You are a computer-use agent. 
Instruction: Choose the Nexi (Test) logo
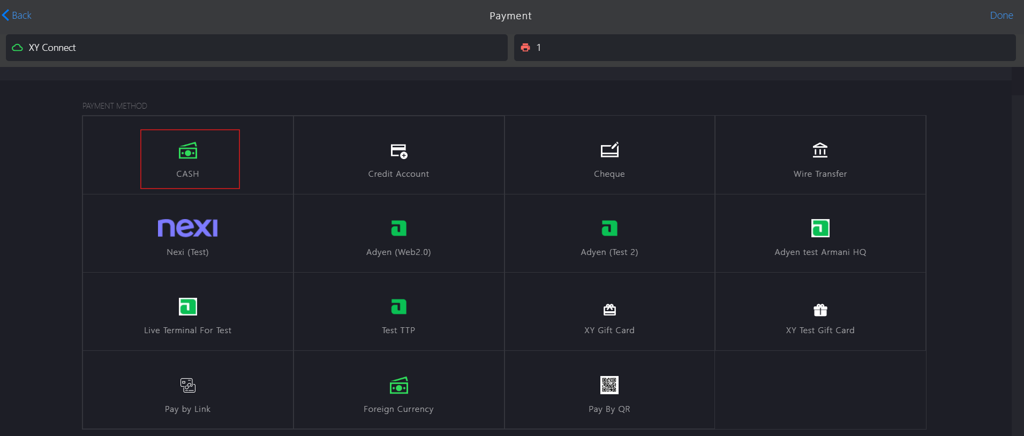(x=188, y=228)
